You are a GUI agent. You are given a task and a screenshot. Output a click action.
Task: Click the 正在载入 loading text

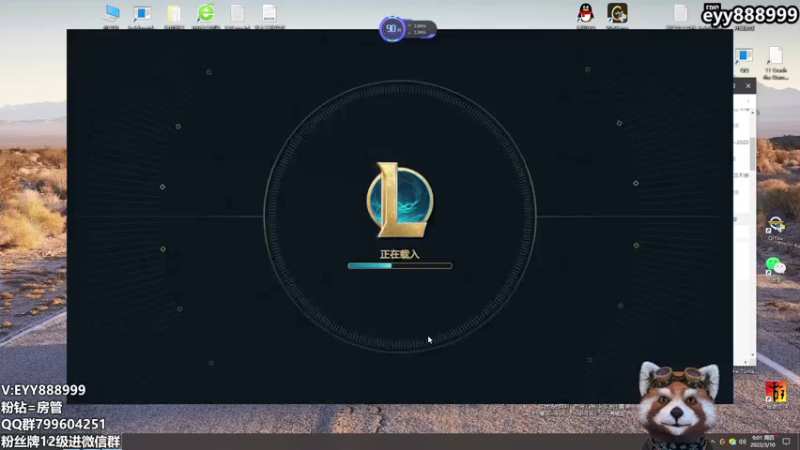pos(399,254)
